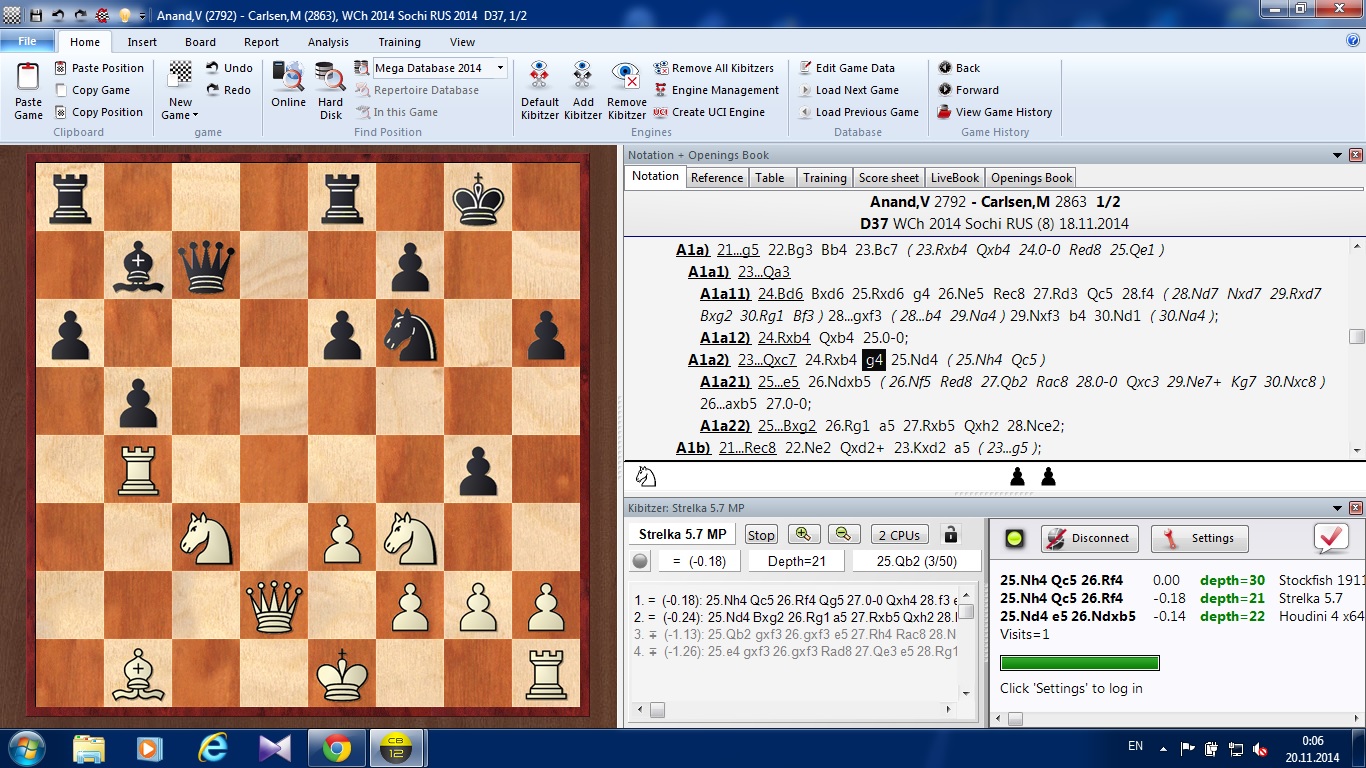Click the Default Kibitzer icon
The height and width of the screenshot is (768, 1366).
click(x=539, y=78)
